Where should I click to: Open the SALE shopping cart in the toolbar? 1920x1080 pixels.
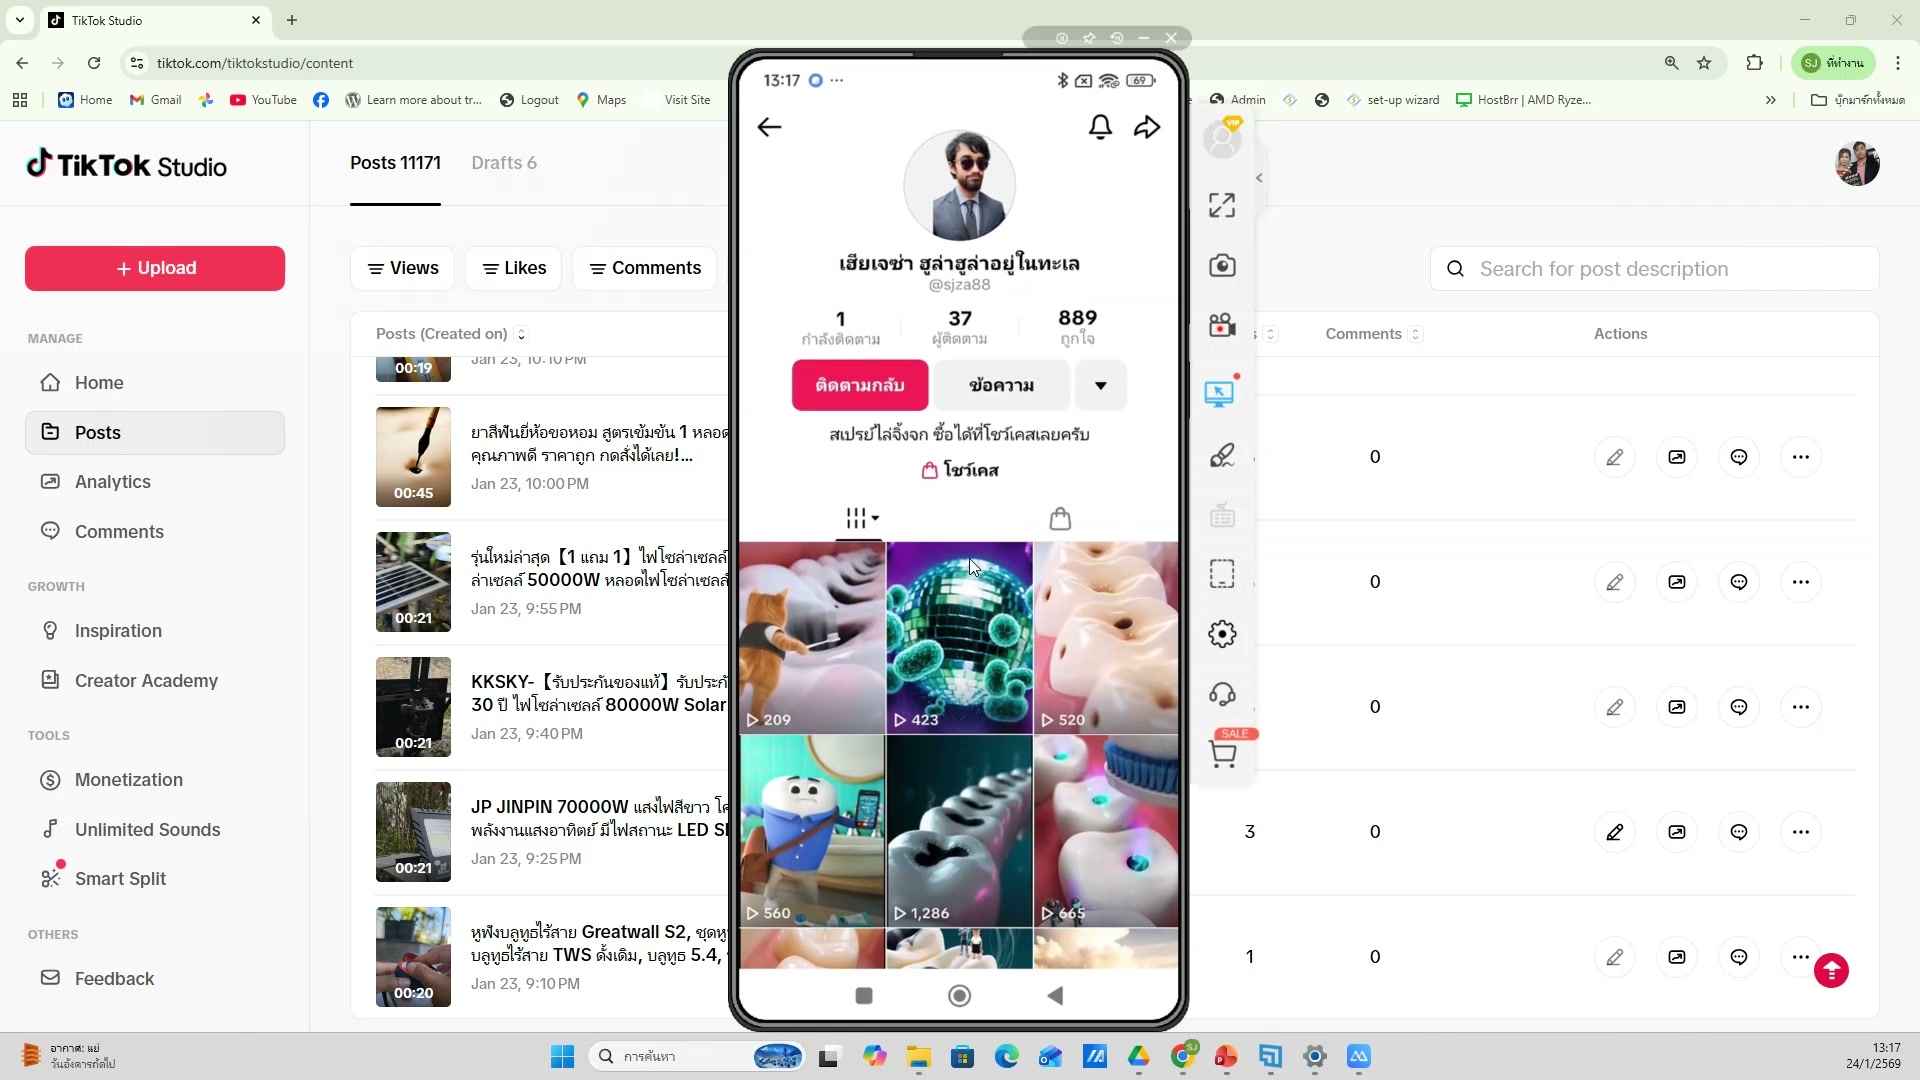point(1224,753)
